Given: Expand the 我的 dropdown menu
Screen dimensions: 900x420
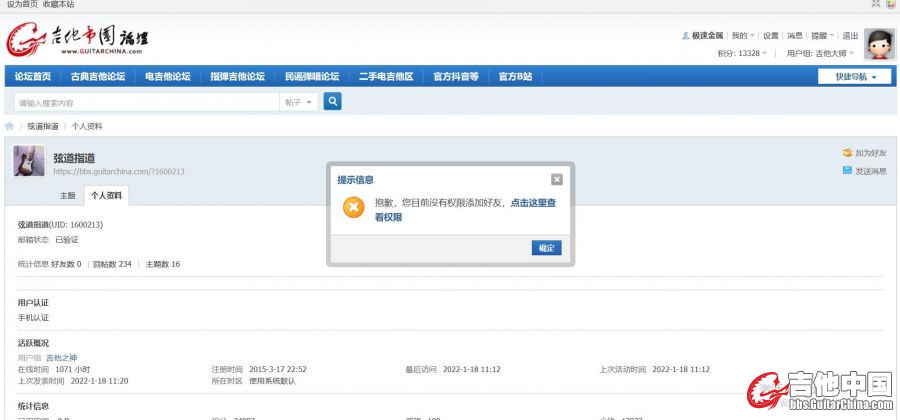Looking at the screenshot, I should 741,36.
